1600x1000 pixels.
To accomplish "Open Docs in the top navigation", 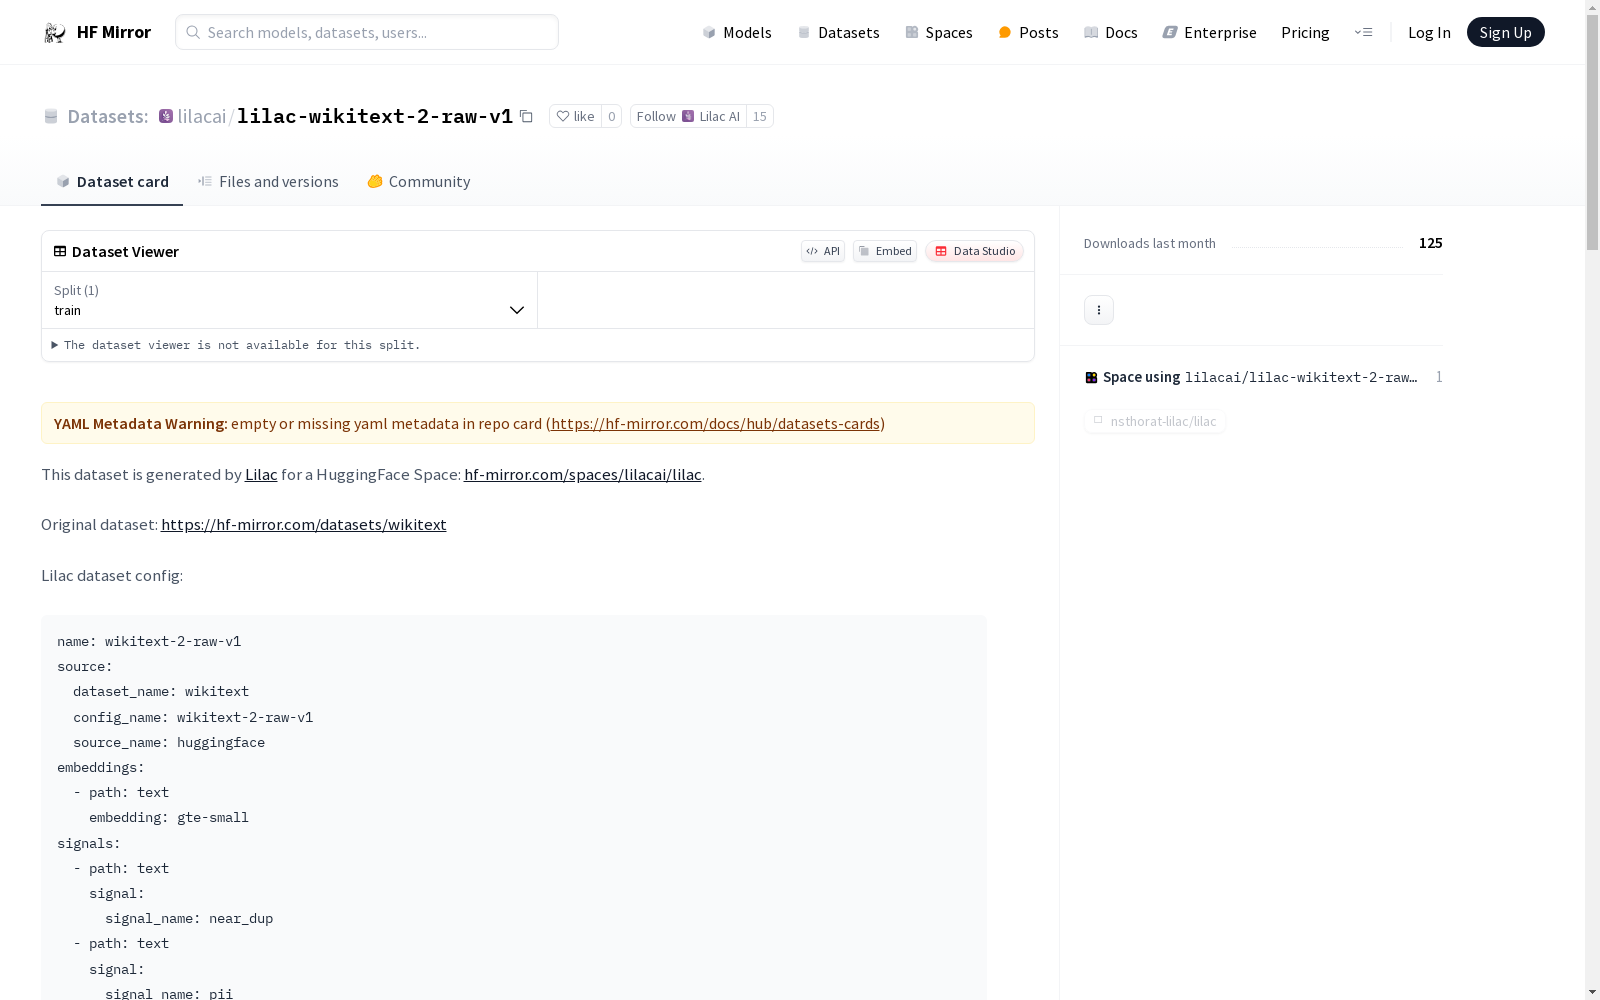I will click(1111, 32).
